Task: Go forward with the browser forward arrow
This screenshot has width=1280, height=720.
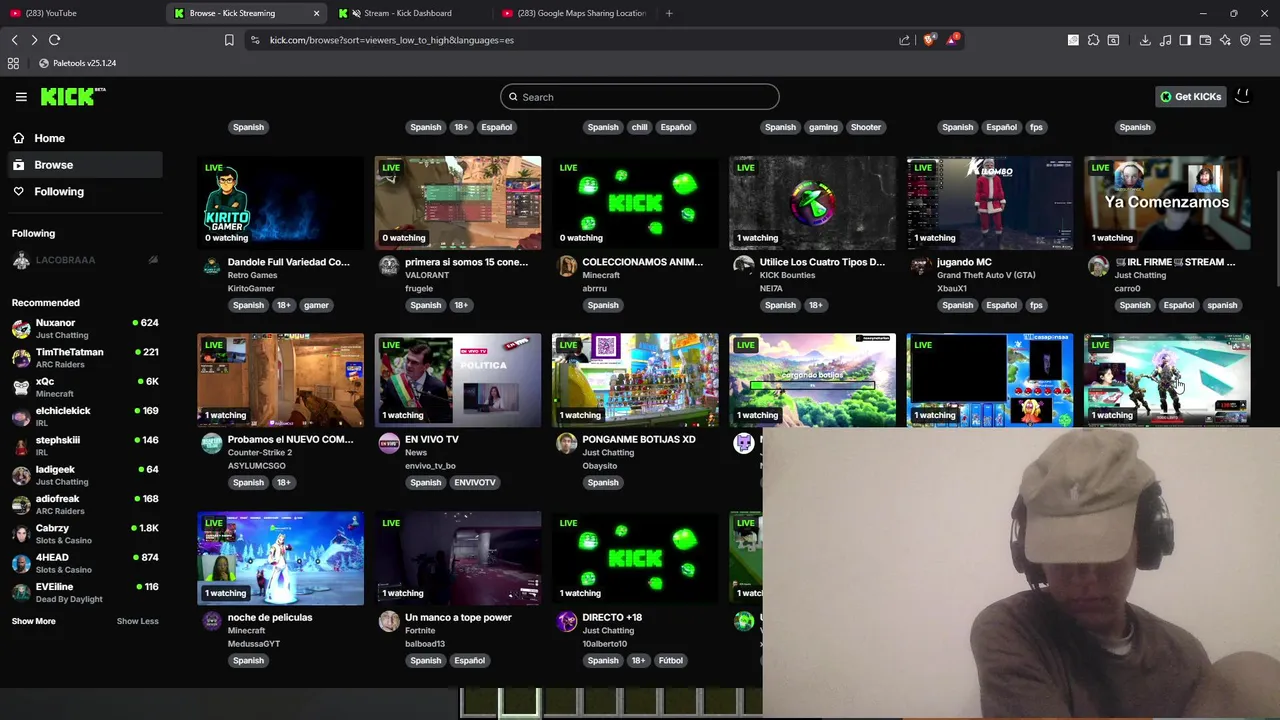Action: click(x=34, y=40)
